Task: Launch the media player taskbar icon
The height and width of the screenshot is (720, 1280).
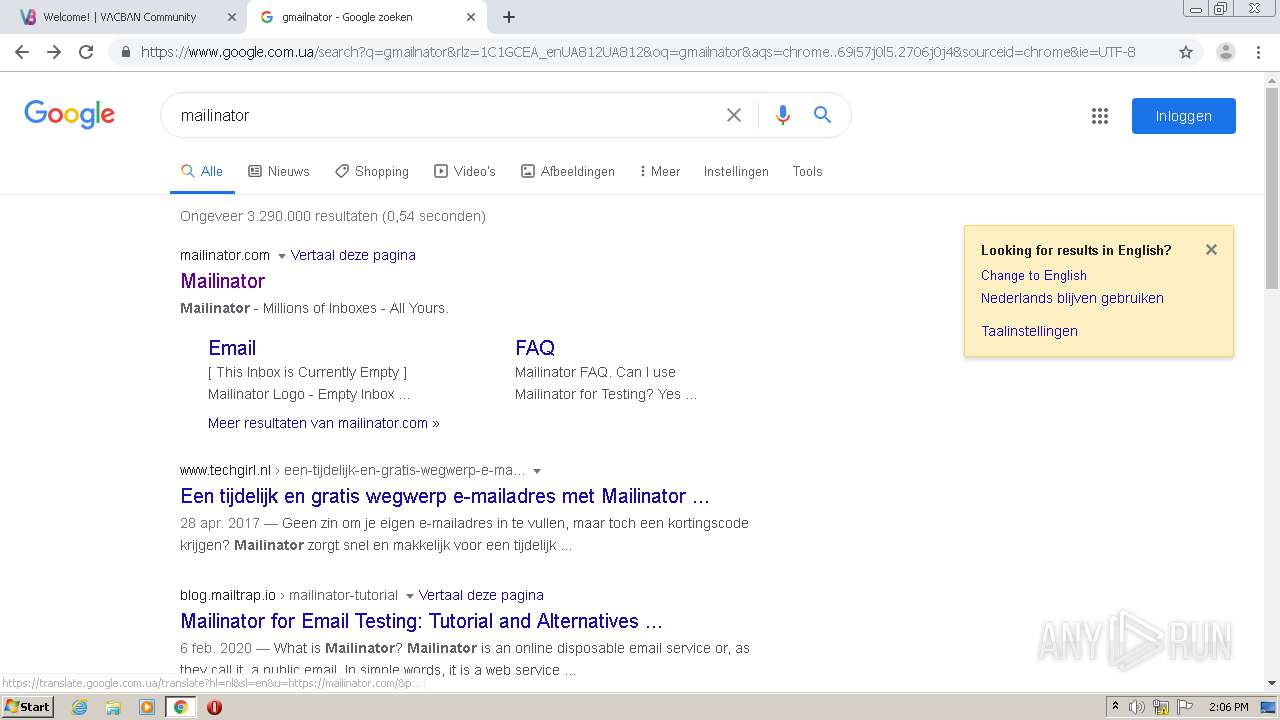Action: [x=147, y=707]
